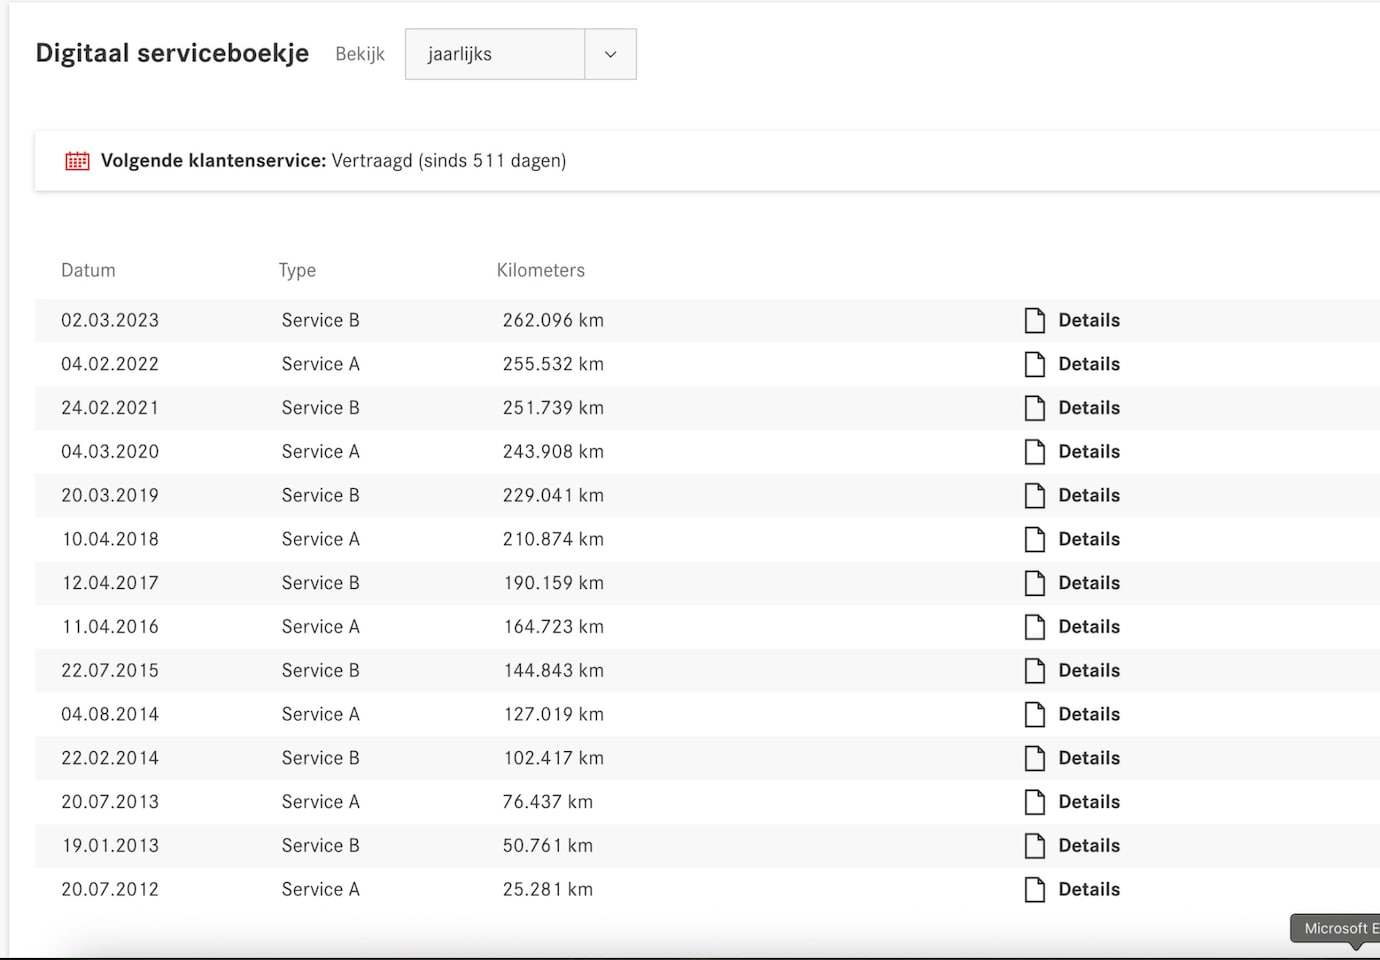Open Details for the 144.843 km service
Viewport: 1380px width, 960px height.
click(1089, 671)
